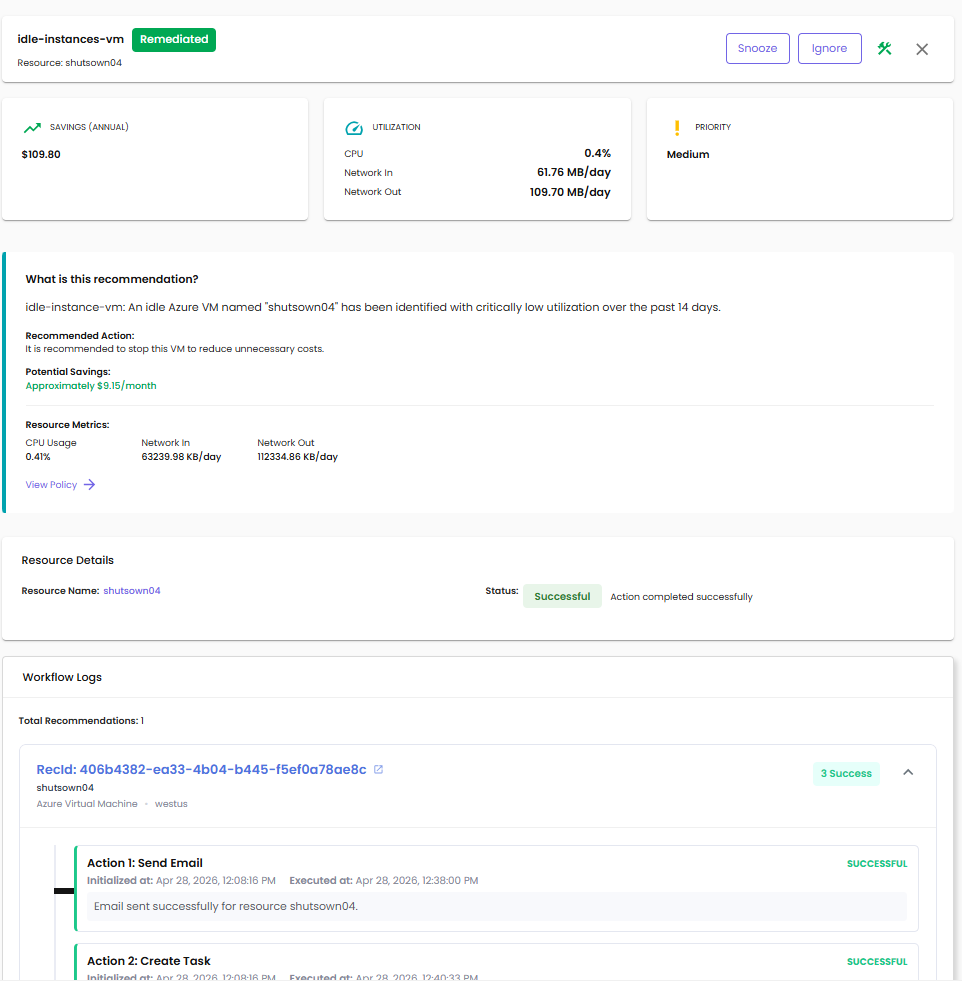Viewport: 962px width, 983px height.
Task: Click Executed at time for Action 1
Action: 384,880
